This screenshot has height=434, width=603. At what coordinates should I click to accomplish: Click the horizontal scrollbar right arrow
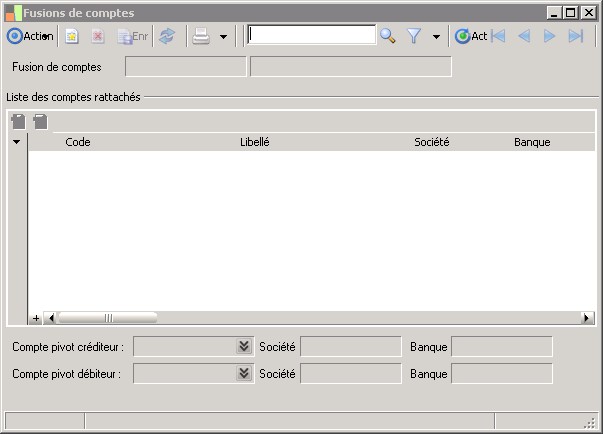[587, 318]
